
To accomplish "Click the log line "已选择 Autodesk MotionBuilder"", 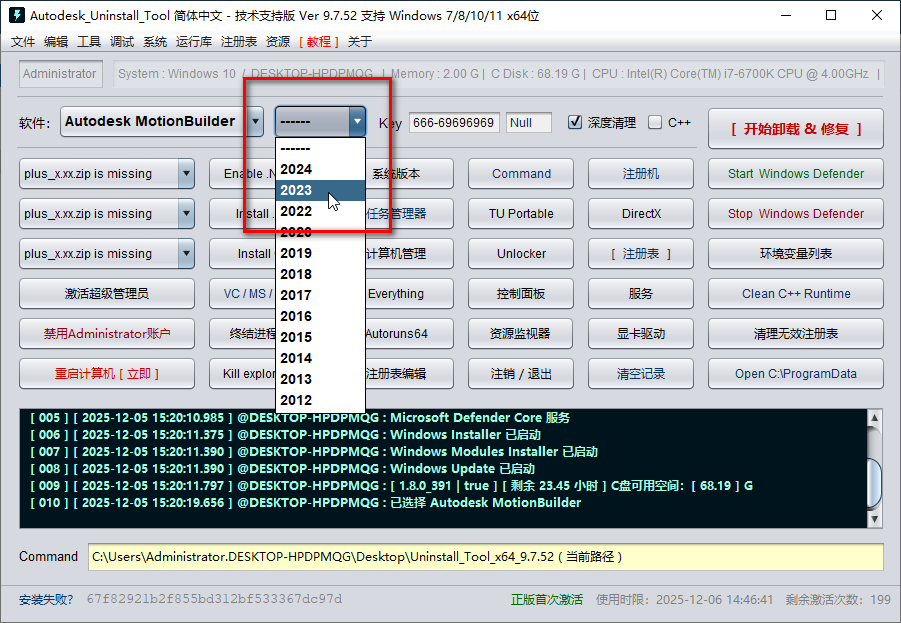I will [486, 503].
